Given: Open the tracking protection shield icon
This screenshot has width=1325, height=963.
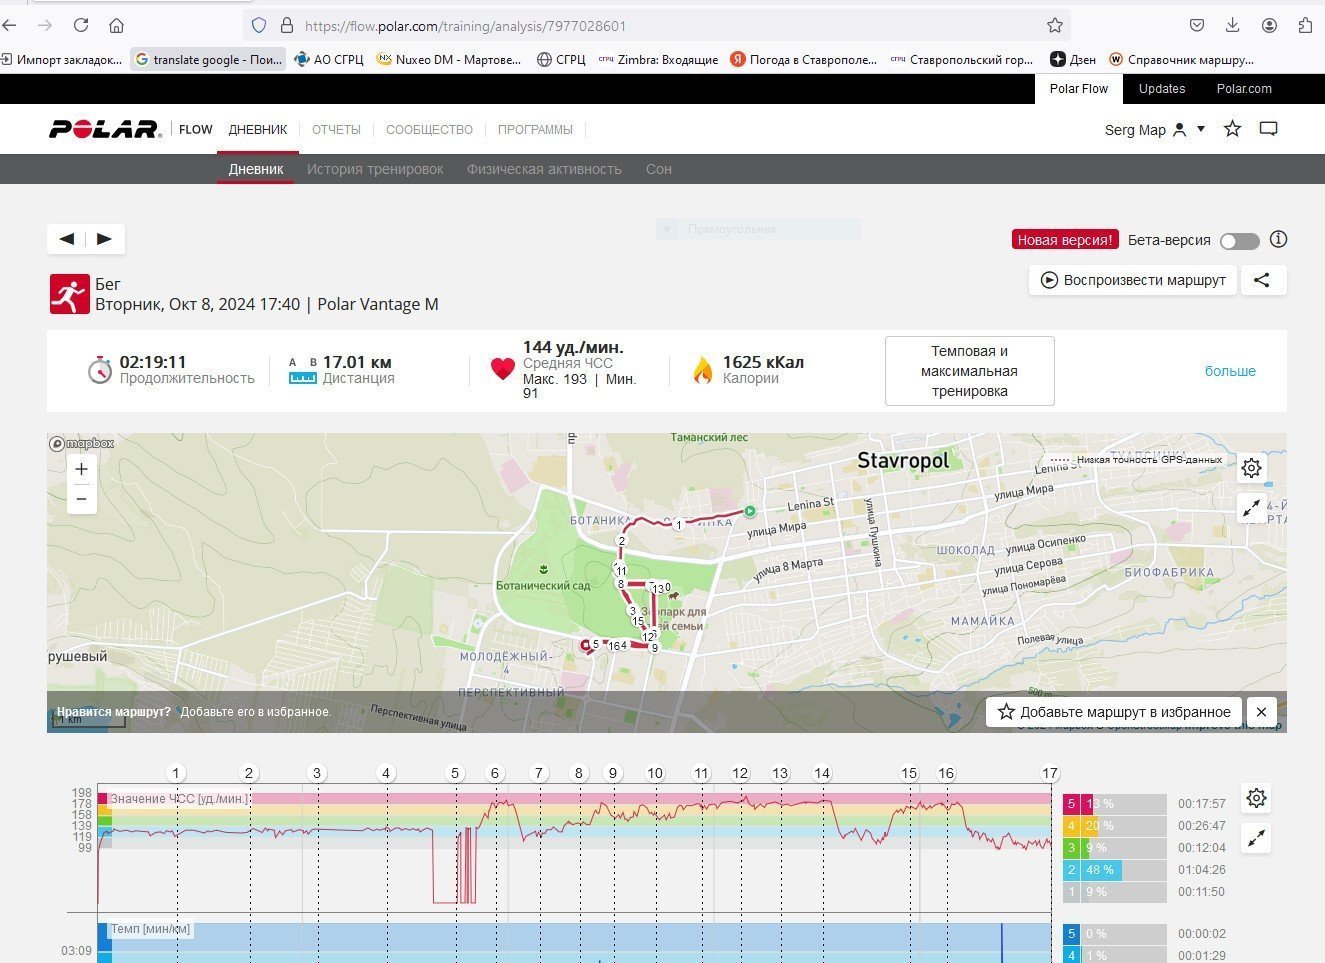Looking at the screenshot, I should (259, 26).
